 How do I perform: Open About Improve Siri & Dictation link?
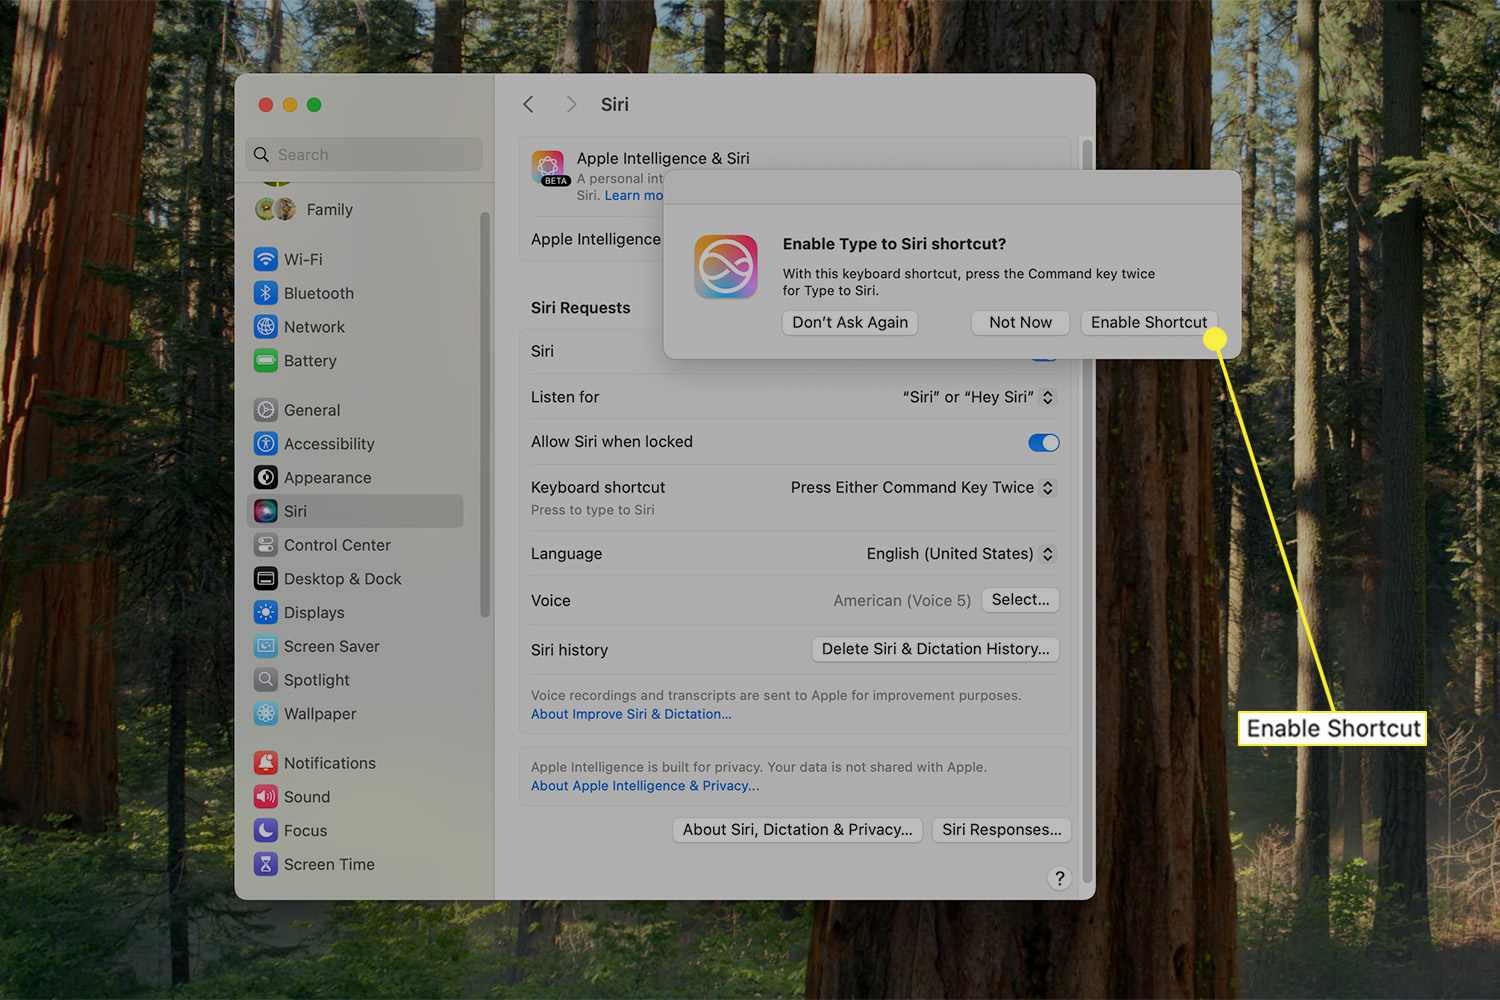click(x=631, y=714)
